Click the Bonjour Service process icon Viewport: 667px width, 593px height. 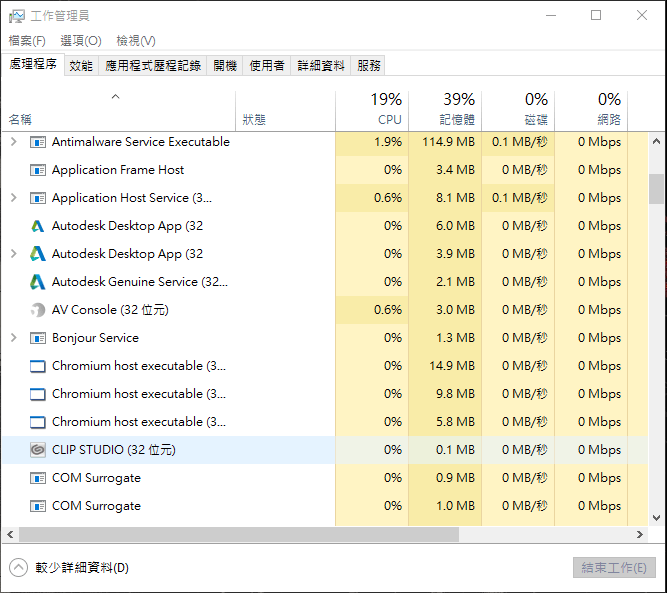tap(38, 338)
